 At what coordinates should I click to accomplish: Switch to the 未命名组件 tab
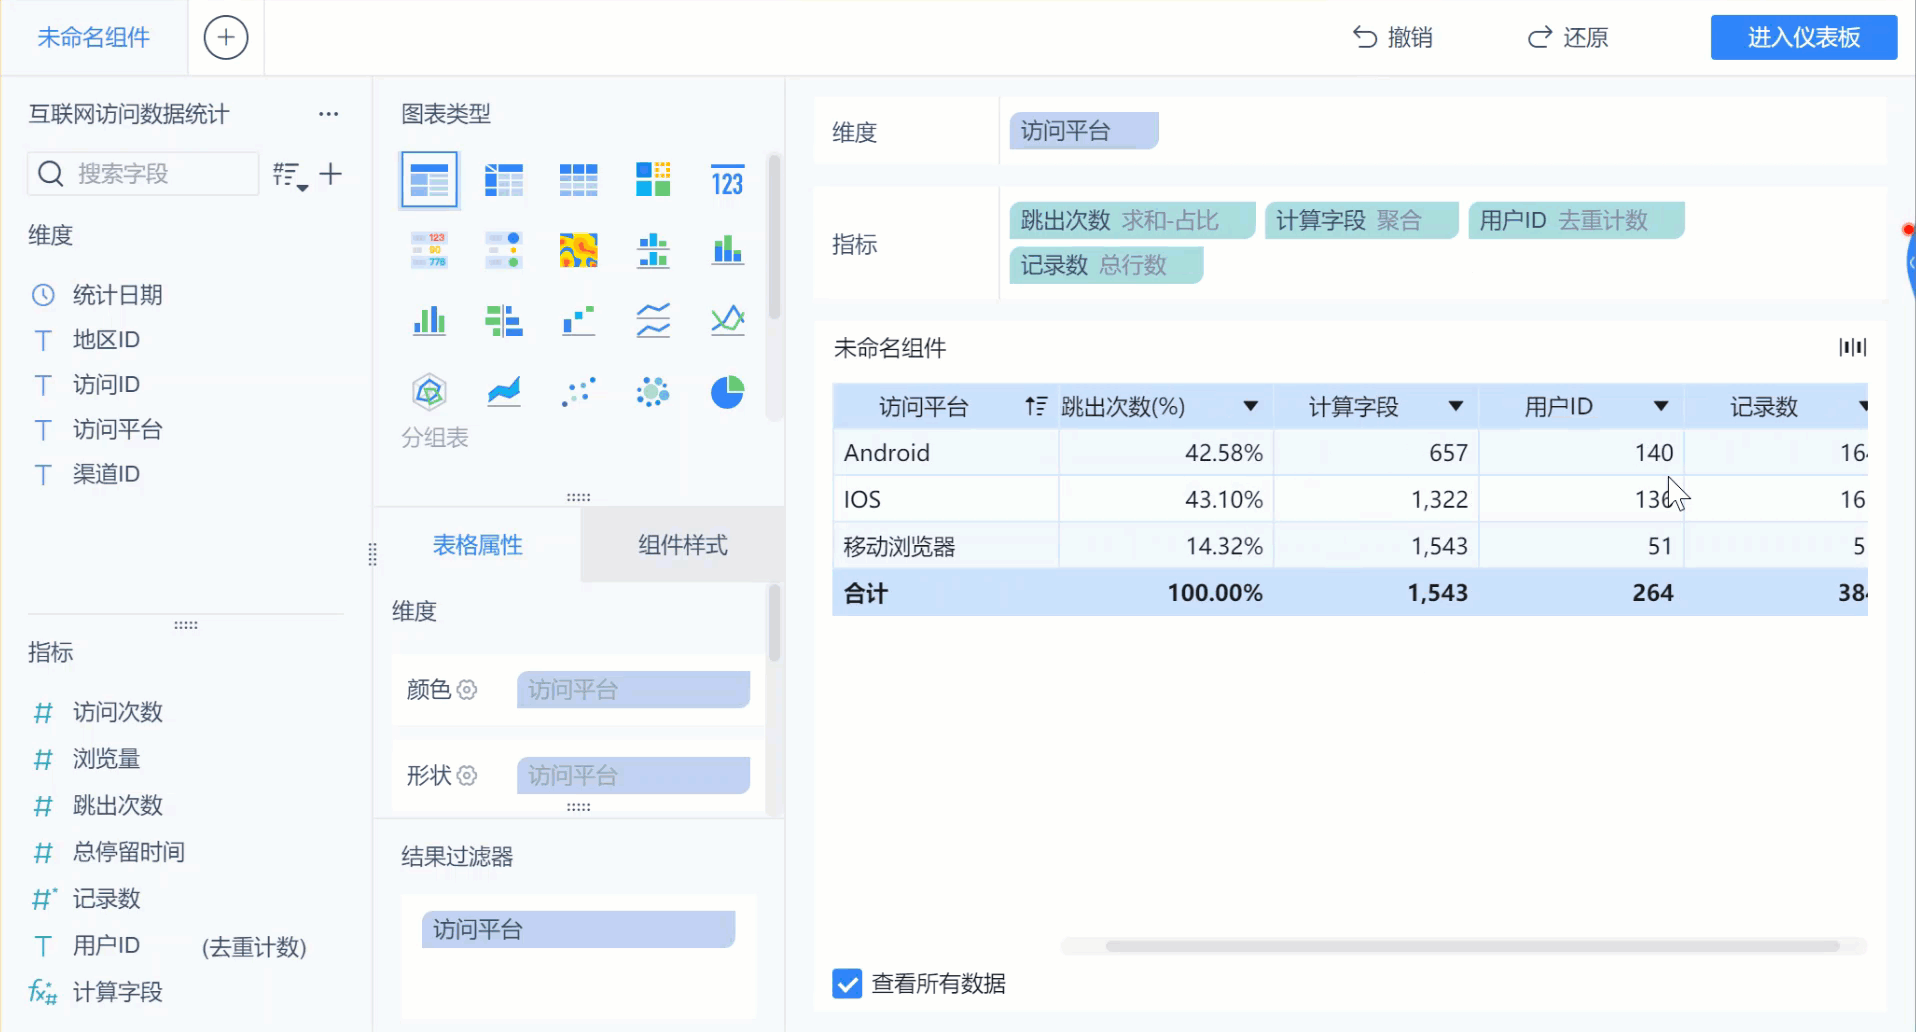click(x=94, y=38)
